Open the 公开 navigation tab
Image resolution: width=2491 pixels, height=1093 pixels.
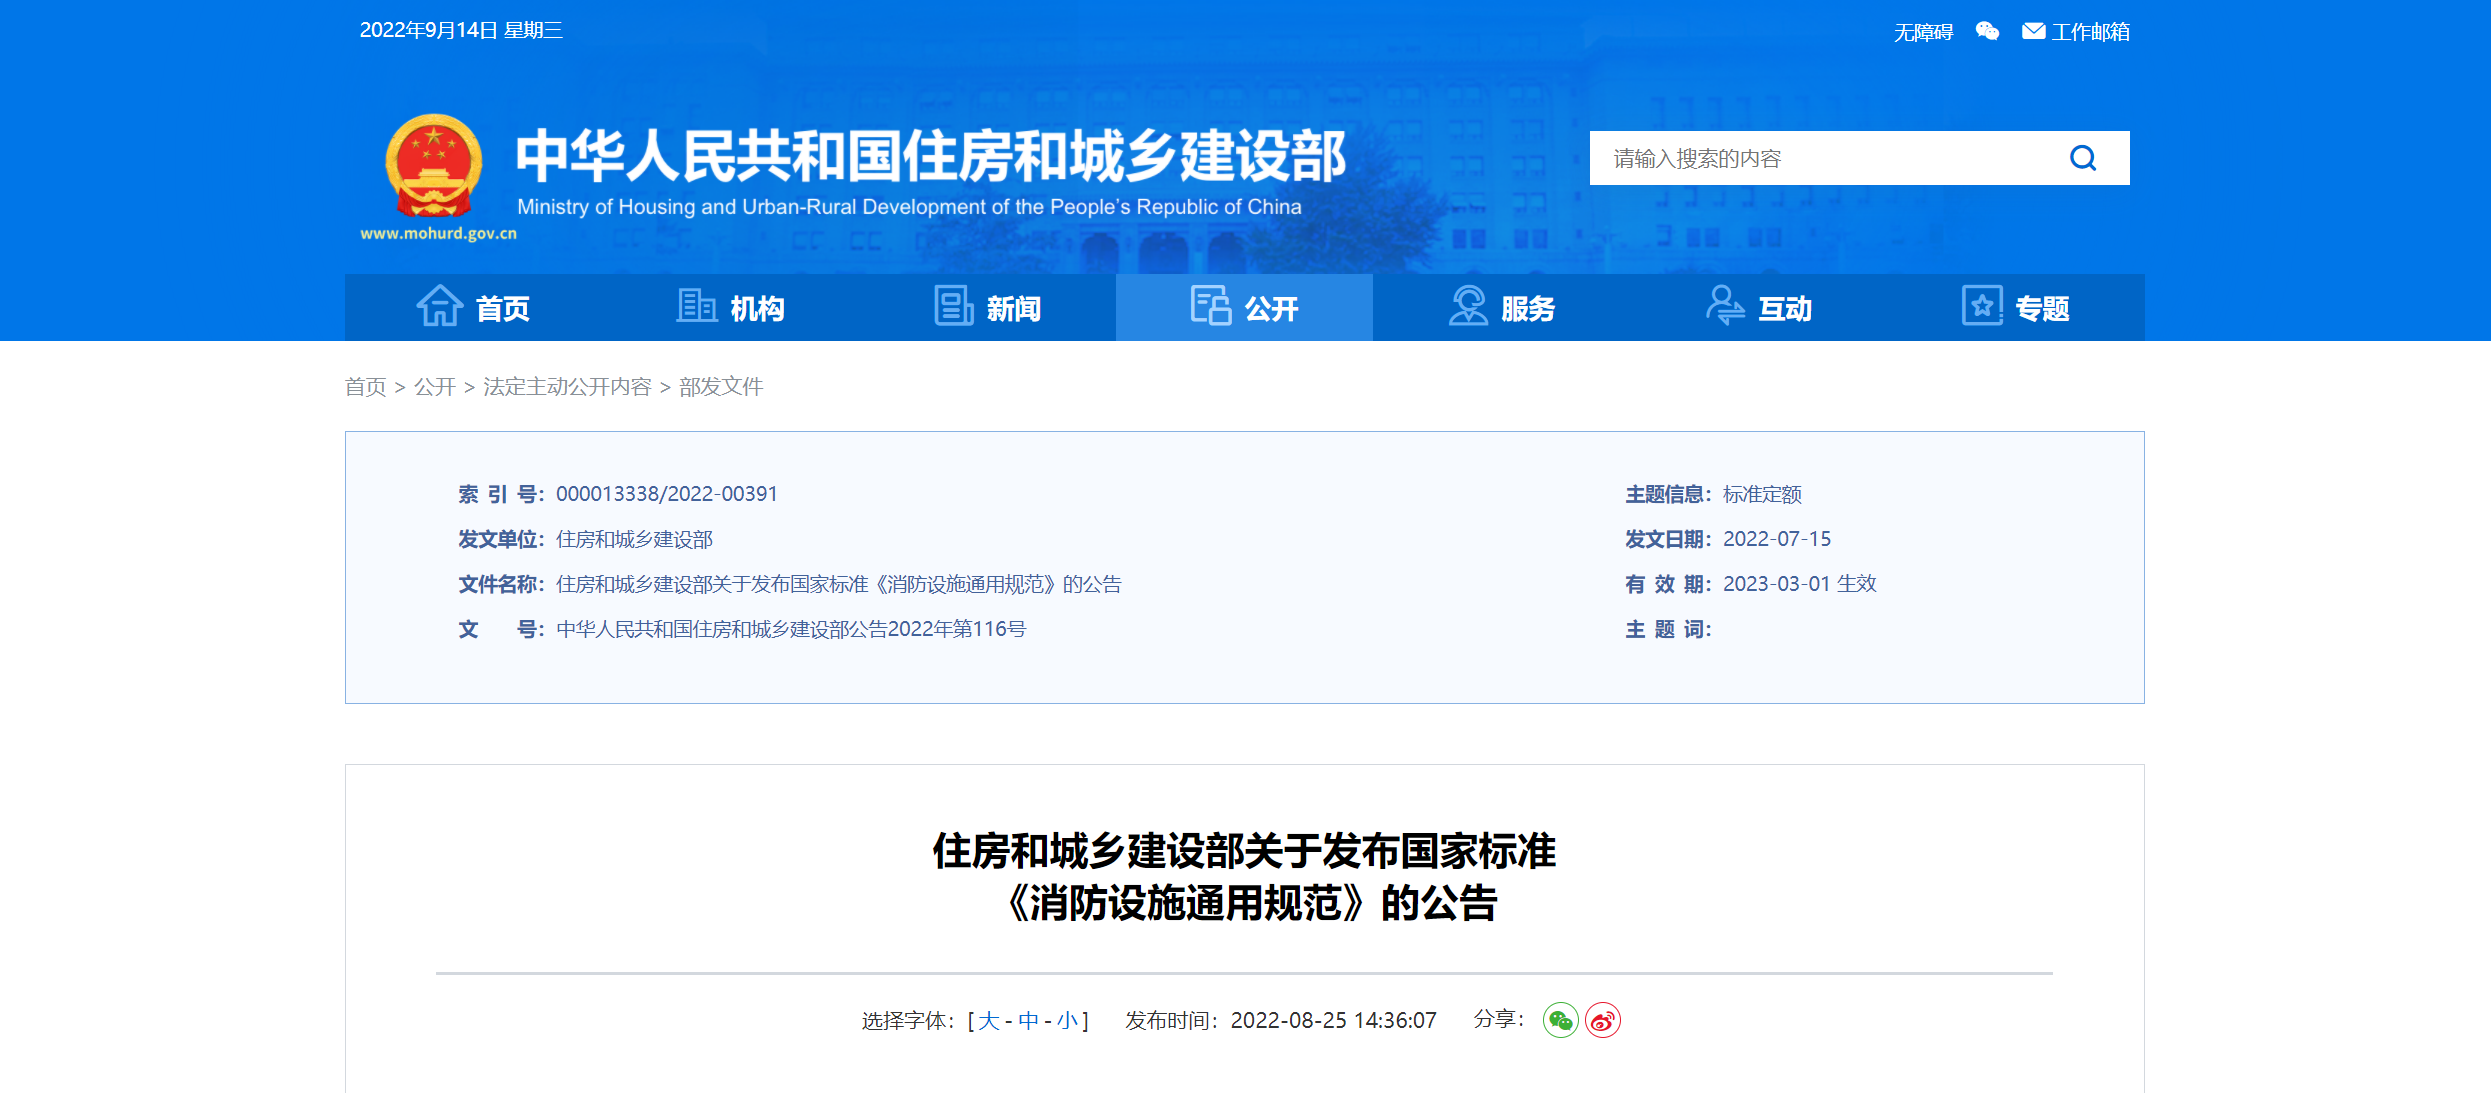(1244, 307)
